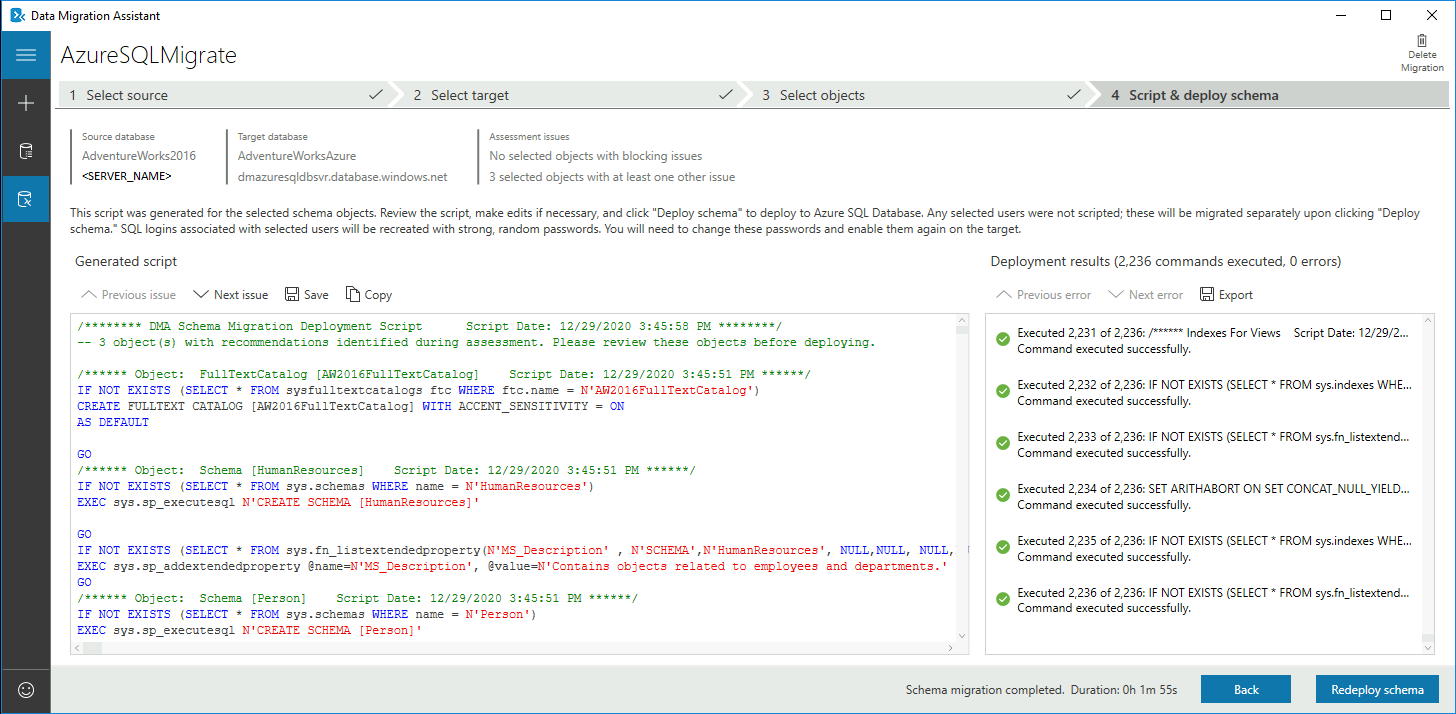This screenshot has width=1456, height=714.
Task: Click success icon for command 2,236
Action: pyautogui.click(x=1003, y=600)
